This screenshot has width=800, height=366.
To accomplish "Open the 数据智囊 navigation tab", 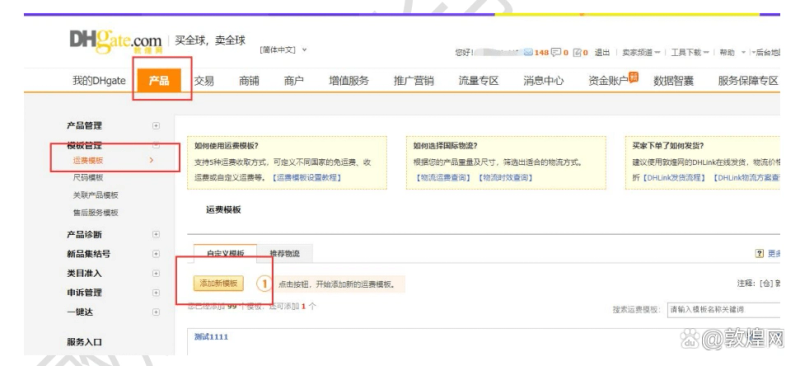I will [673, 81].
